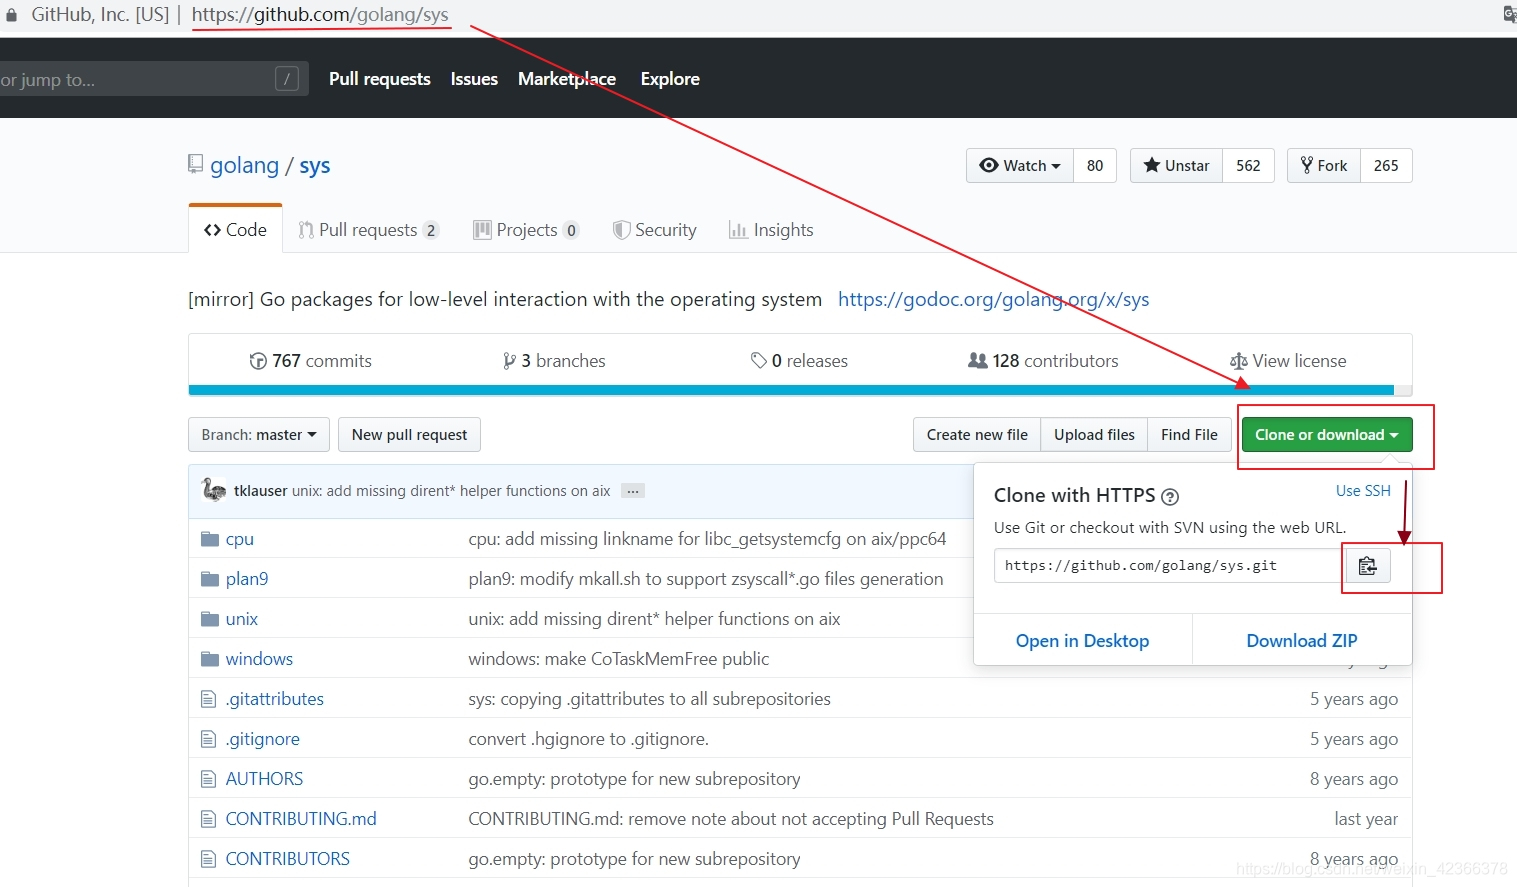Switch to repository Pull requests tab
The image size is (1517, 887).
coord(368,230)
